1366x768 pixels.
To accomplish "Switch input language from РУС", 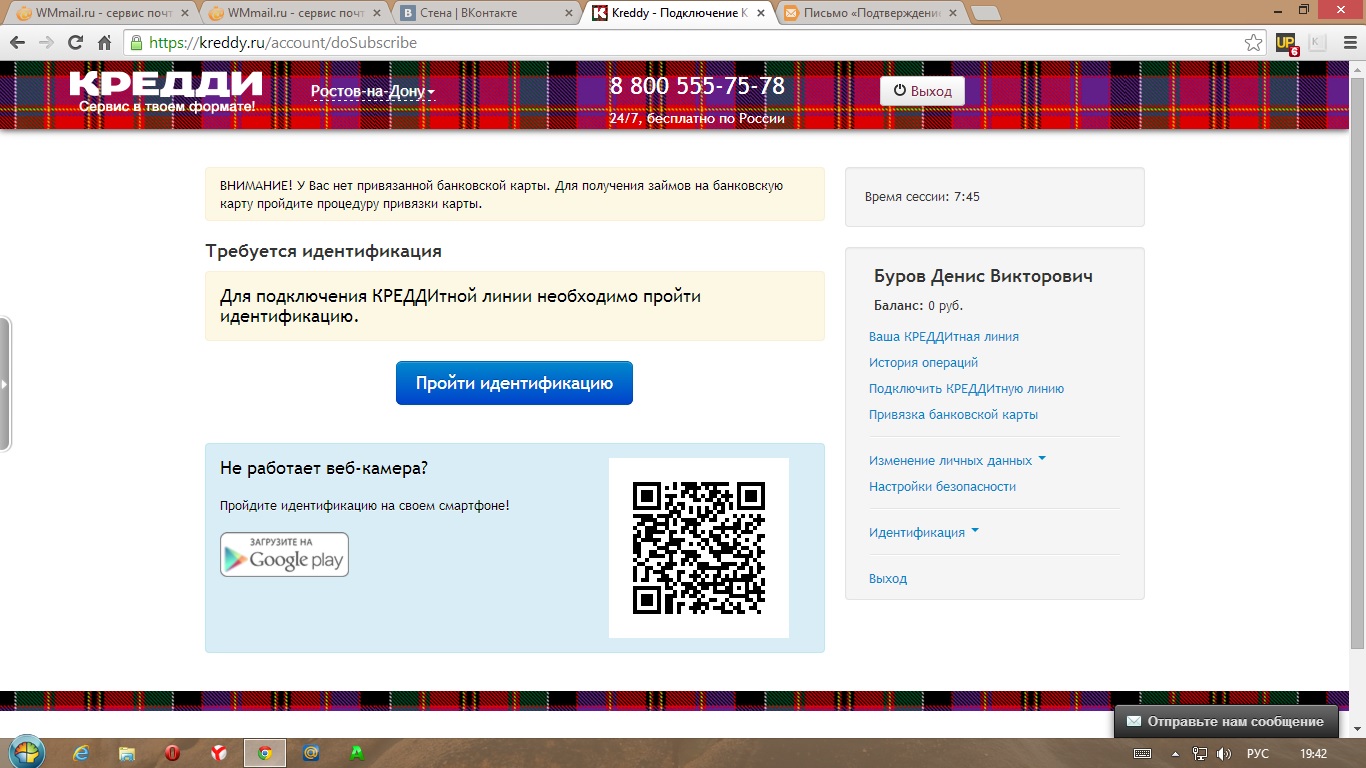I will tap(1258, 753).
